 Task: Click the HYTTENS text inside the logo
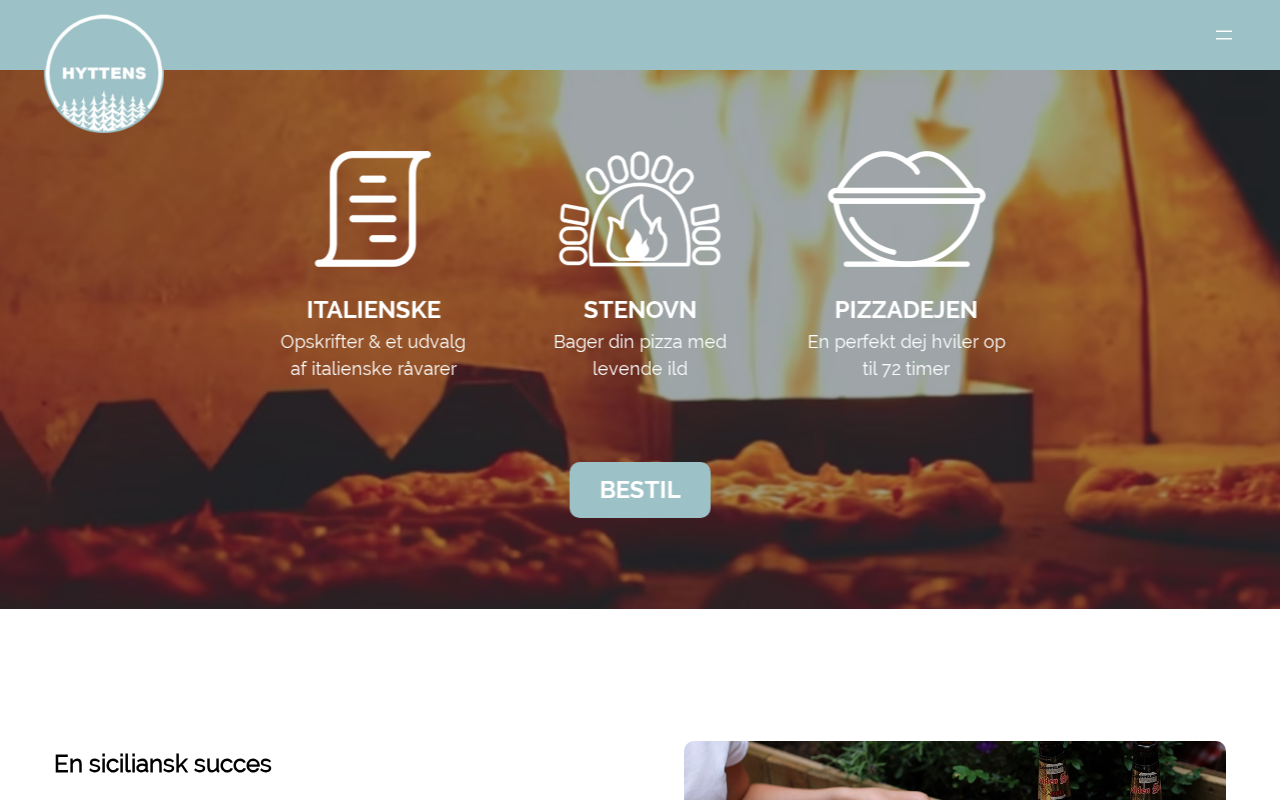pyautogui.click(x=104, y=73)
